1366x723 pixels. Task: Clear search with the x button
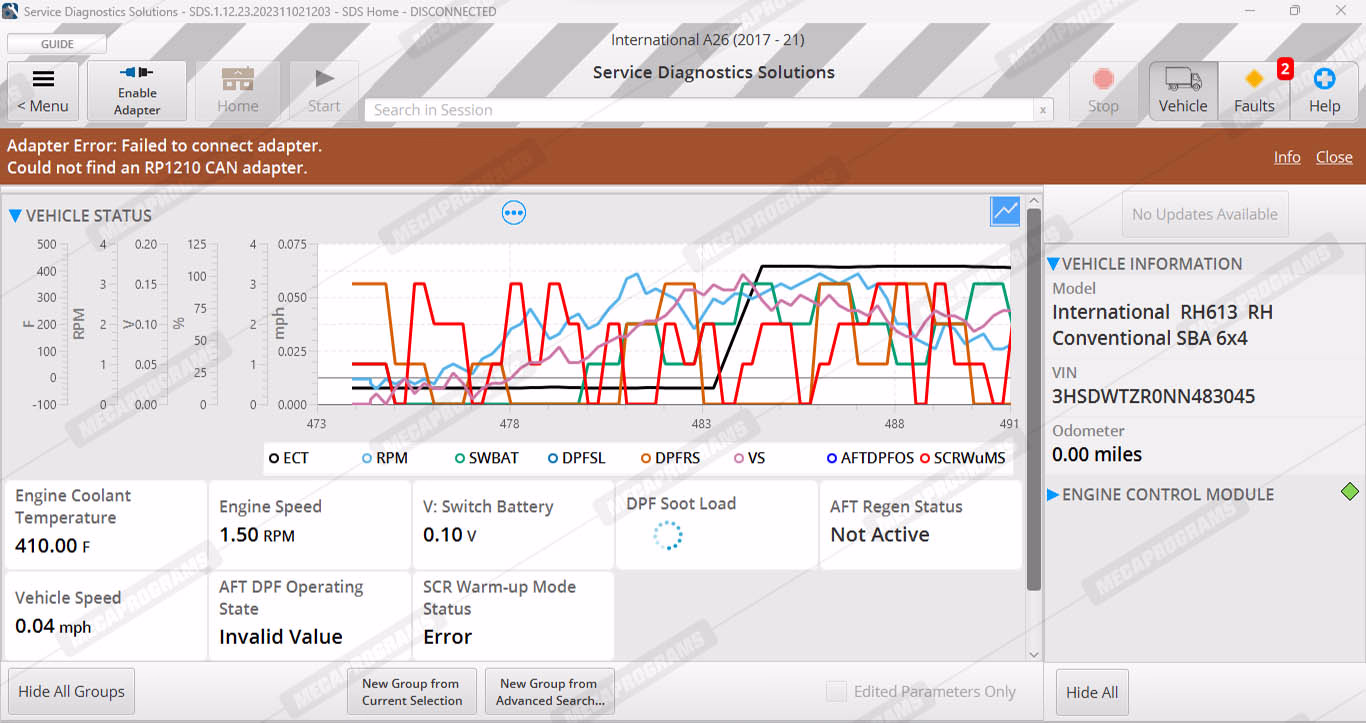(x=1043, y=111)
